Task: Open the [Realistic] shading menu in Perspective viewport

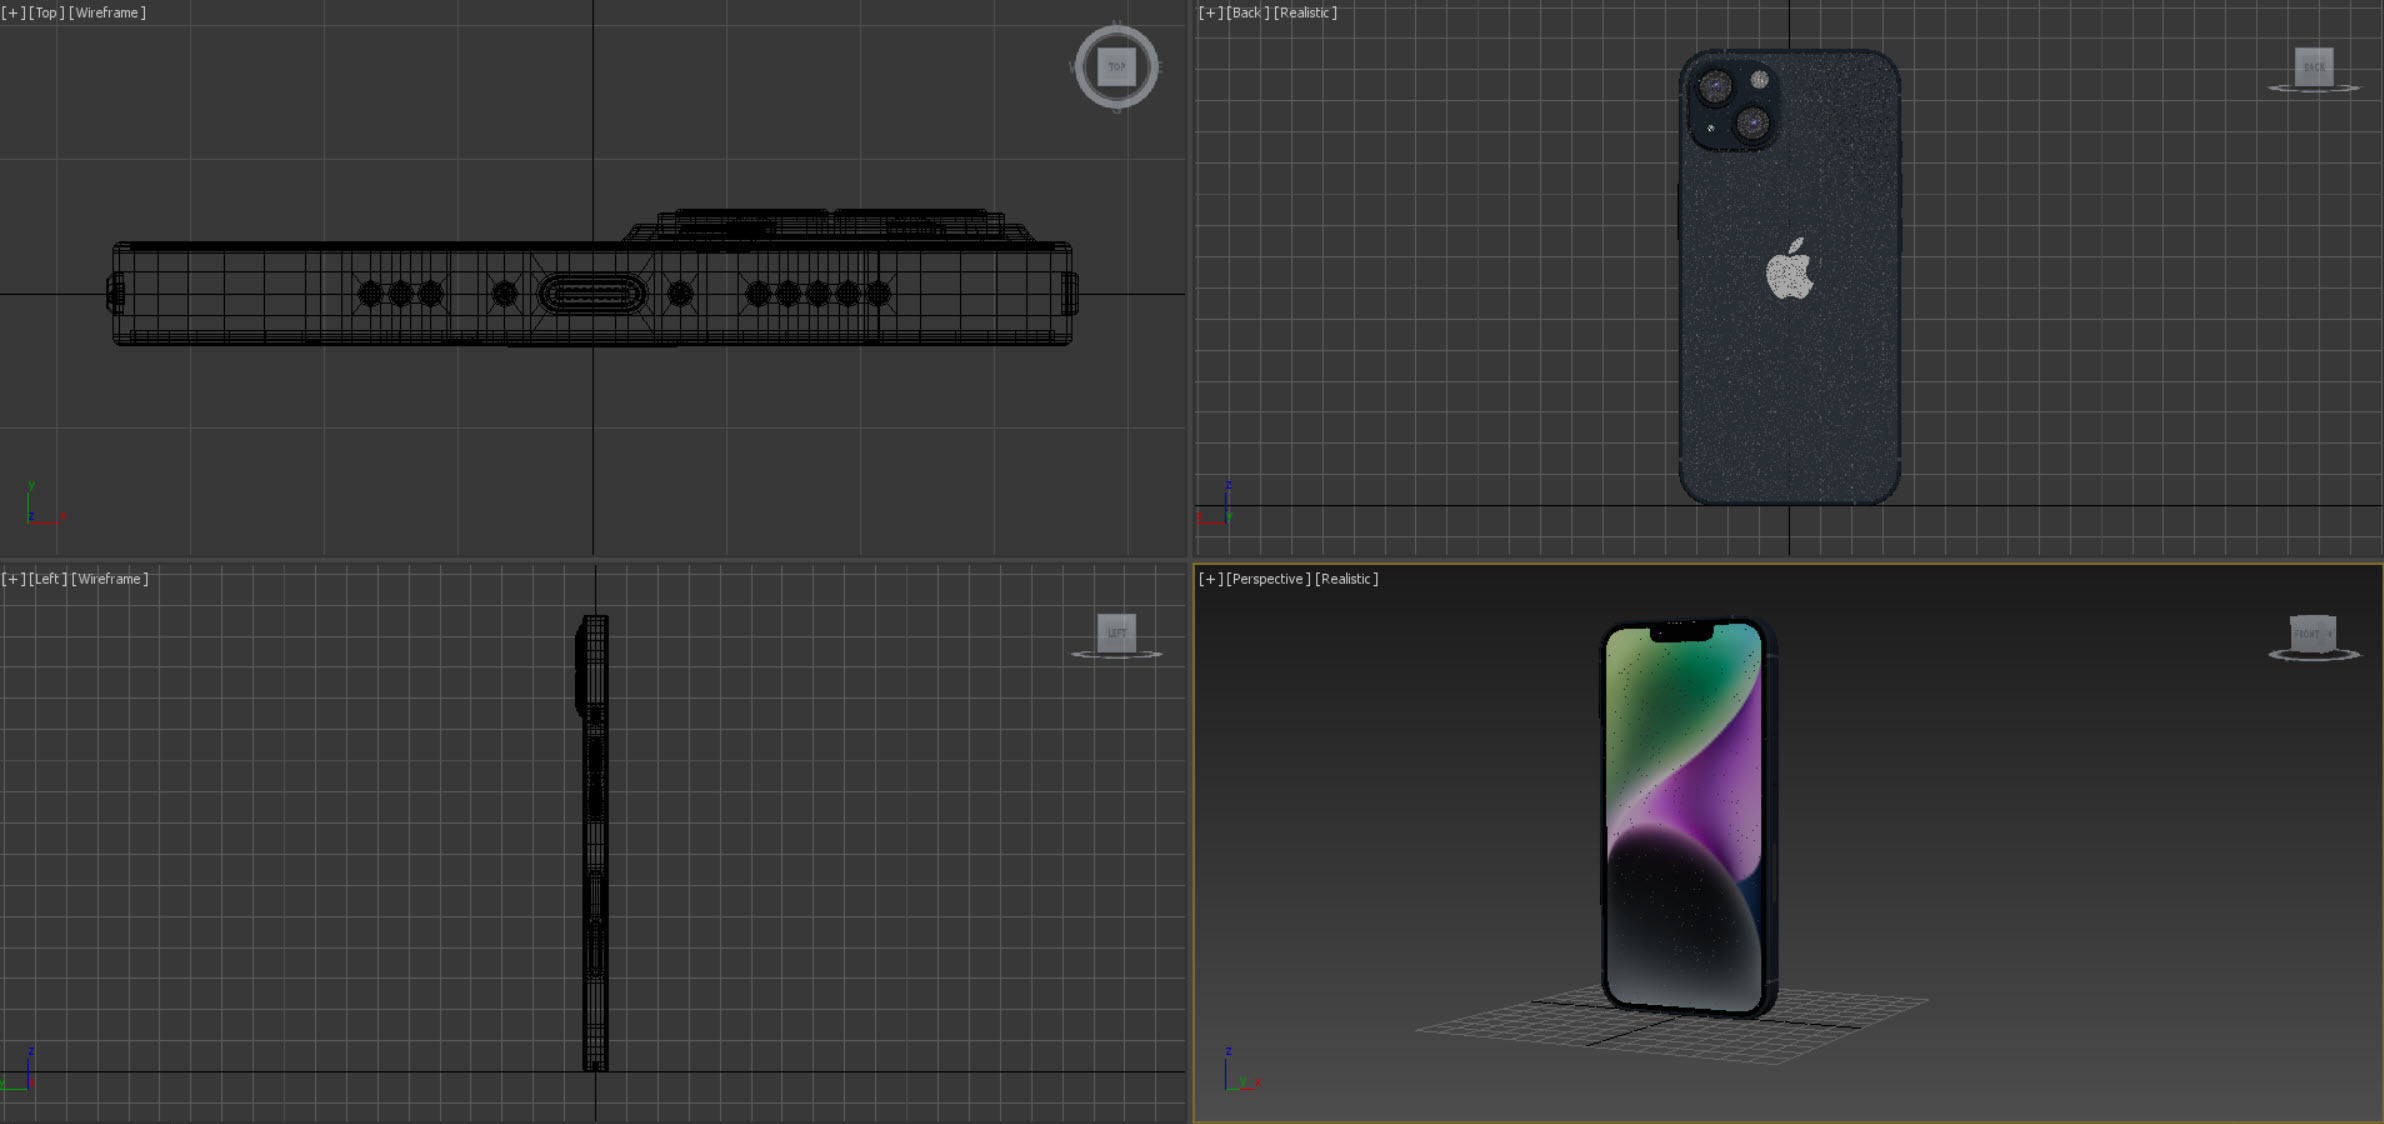Action: pyautogui.click(x=1346, y=579)
